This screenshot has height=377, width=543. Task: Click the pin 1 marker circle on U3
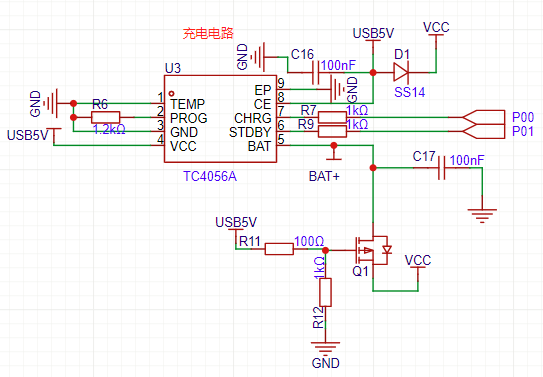tap(171, 93)
